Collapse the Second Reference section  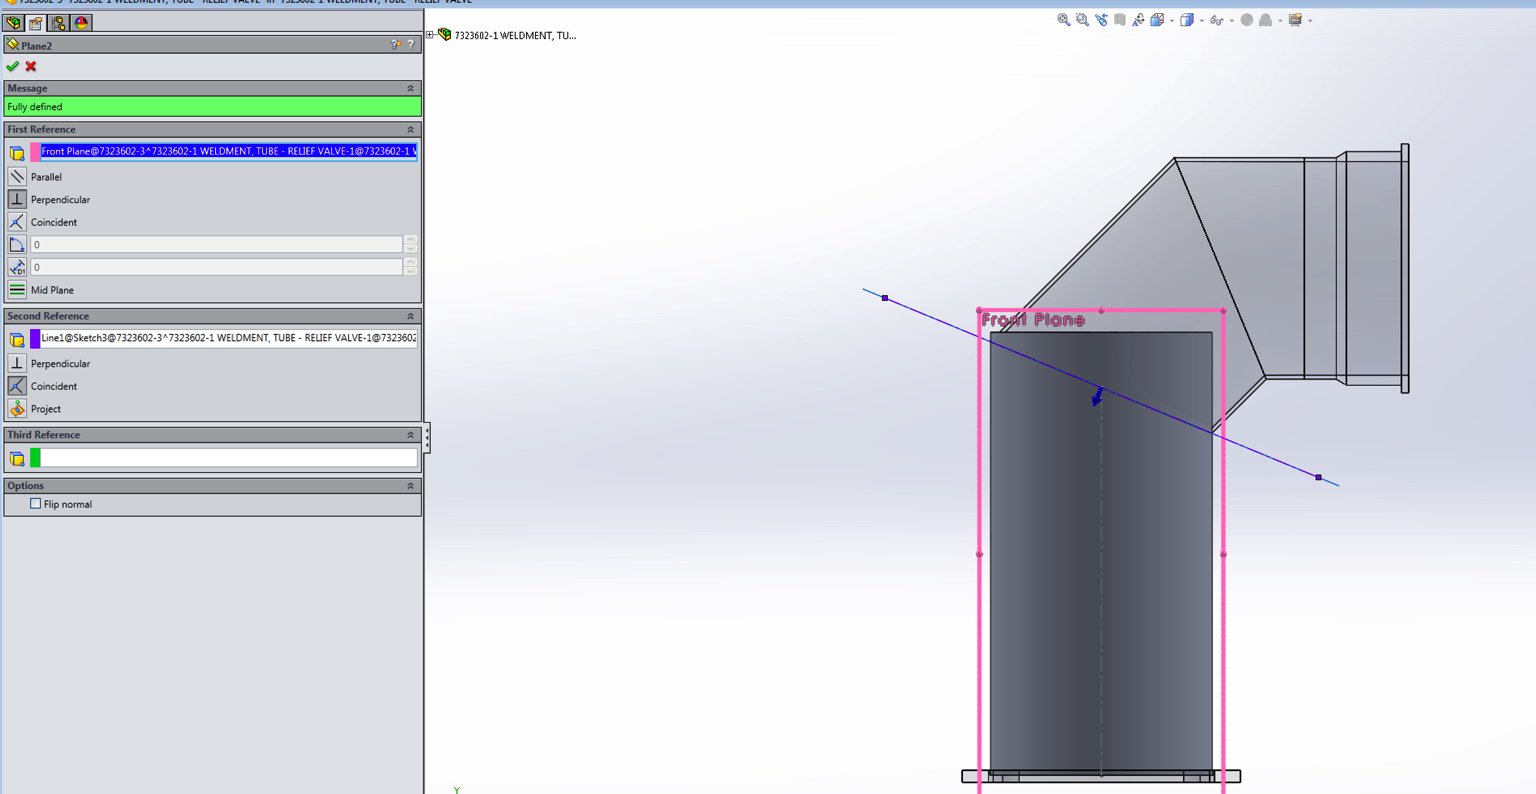[x=410, y=316]
